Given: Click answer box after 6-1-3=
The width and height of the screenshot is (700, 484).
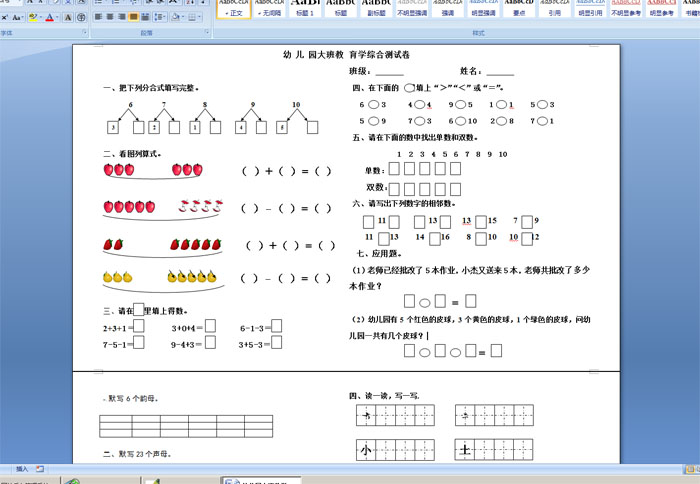Looking at the screenshot, I should 277,326.
